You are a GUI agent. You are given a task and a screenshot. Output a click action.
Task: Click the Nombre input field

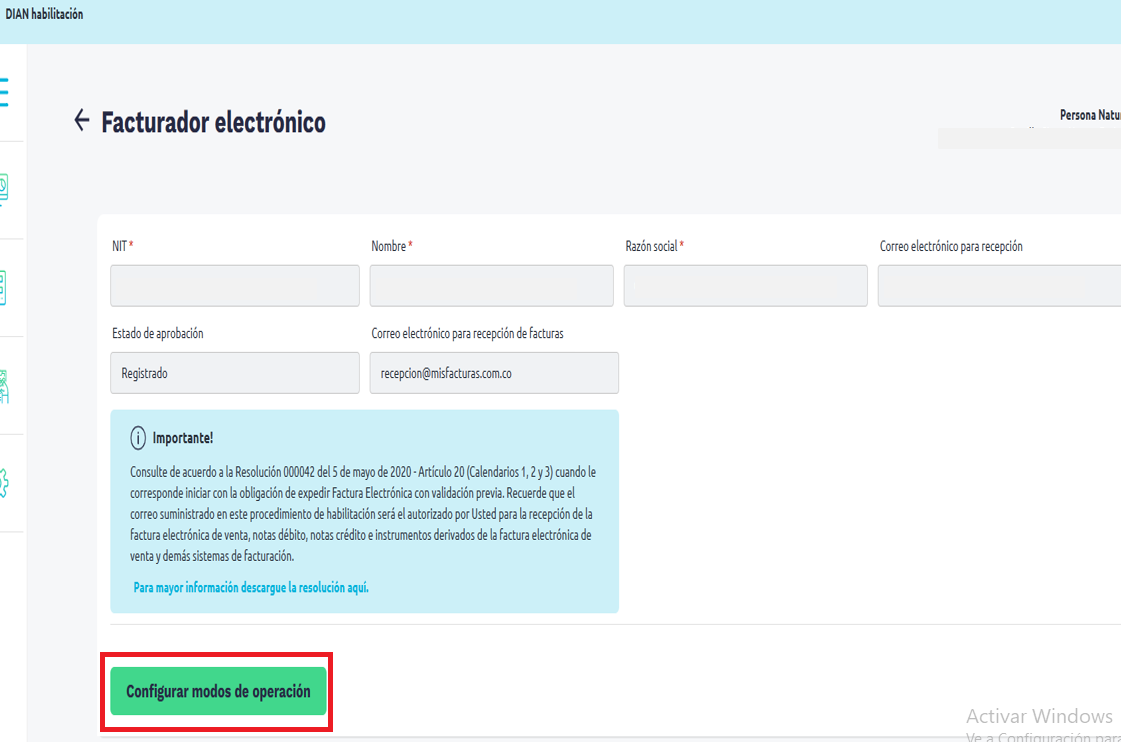pyautogui.click(x=491, y=286)
